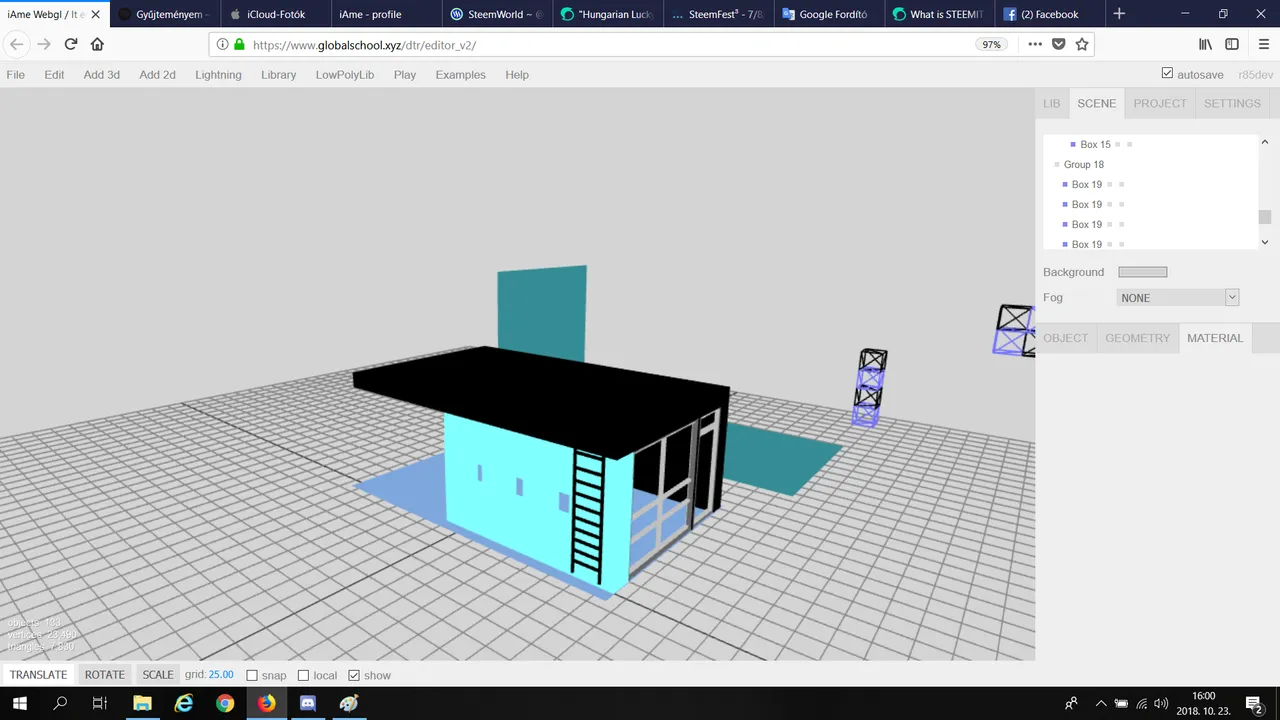Activate the SCALE transform mode
The image size is (1280, 720).
[157, 675]
